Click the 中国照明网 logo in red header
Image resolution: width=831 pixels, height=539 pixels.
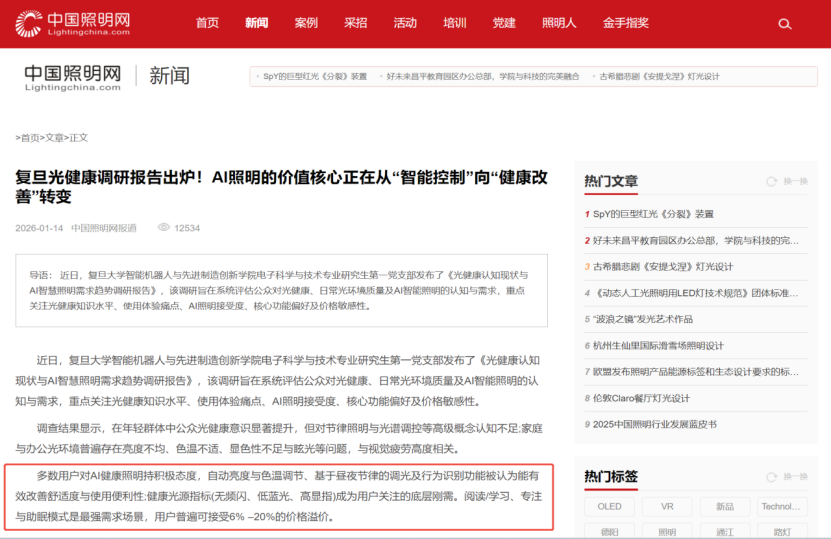pos(73,23)
